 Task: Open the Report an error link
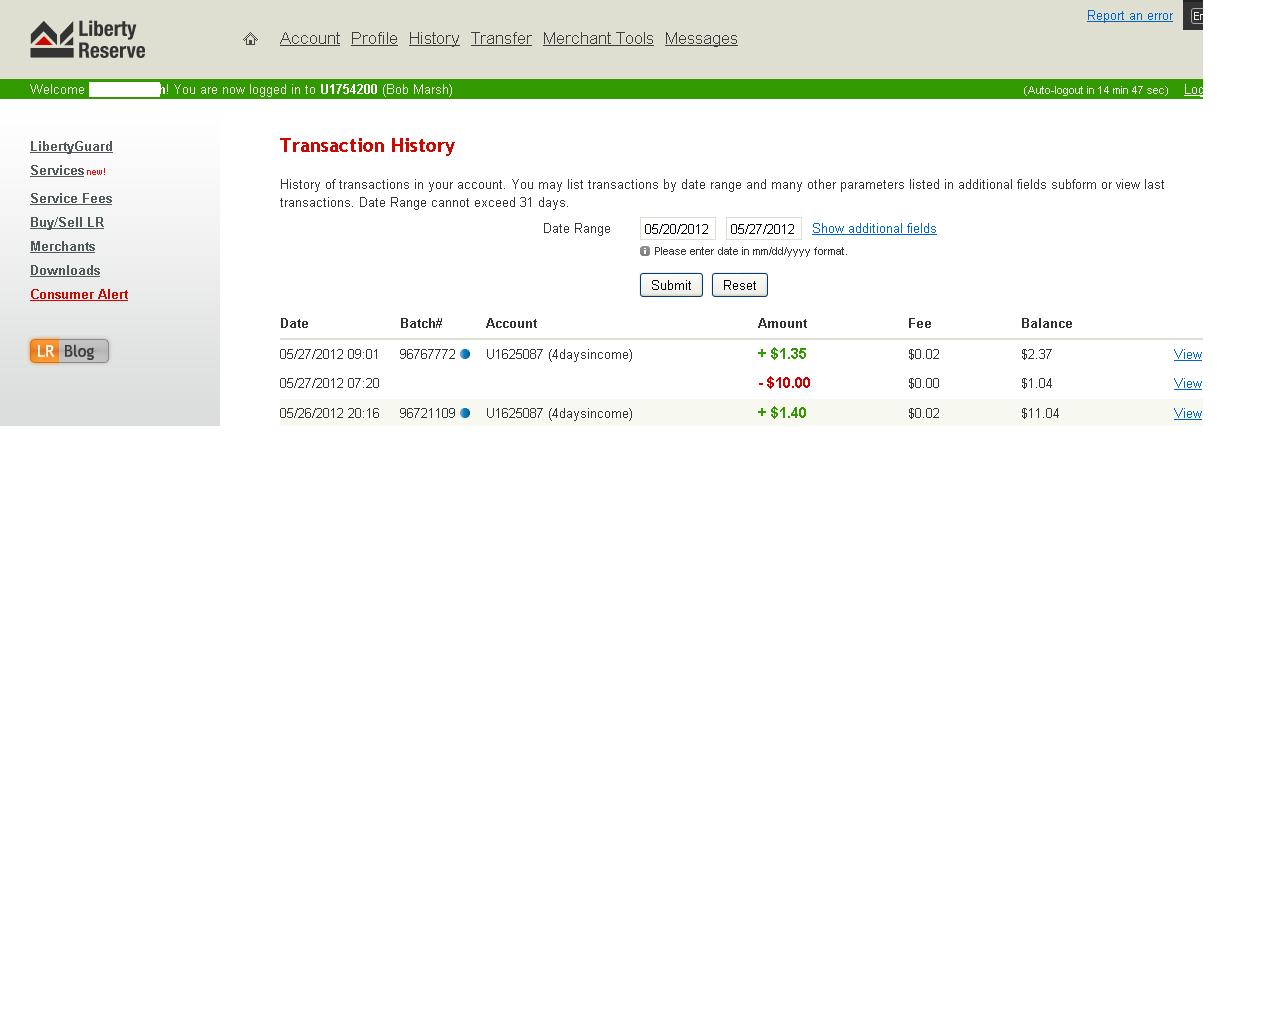click(x=1129, y=16)
